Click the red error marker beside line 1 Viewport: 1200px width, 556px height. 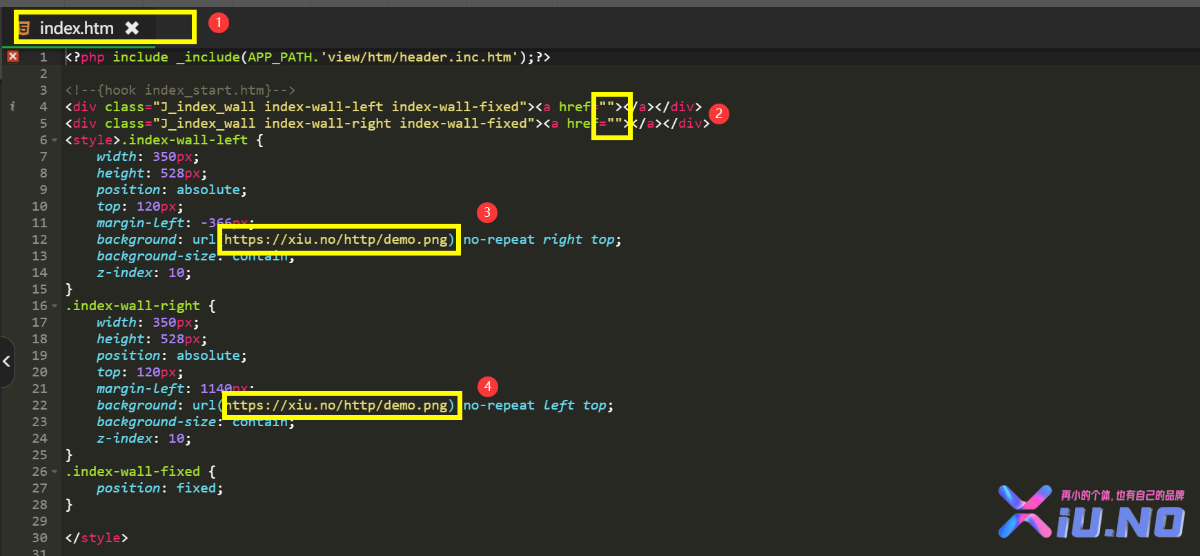[x=13, y=57]
